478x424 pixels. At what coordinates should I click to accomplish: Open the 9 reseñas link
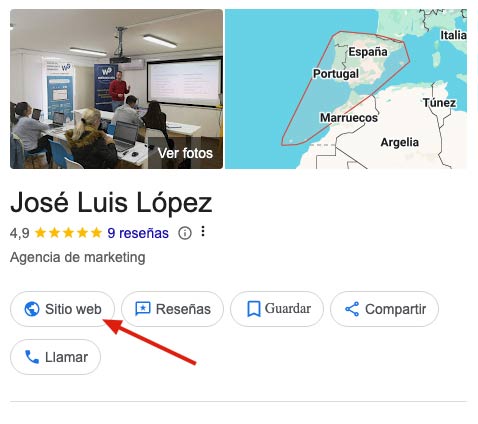(x=138, y=233)
